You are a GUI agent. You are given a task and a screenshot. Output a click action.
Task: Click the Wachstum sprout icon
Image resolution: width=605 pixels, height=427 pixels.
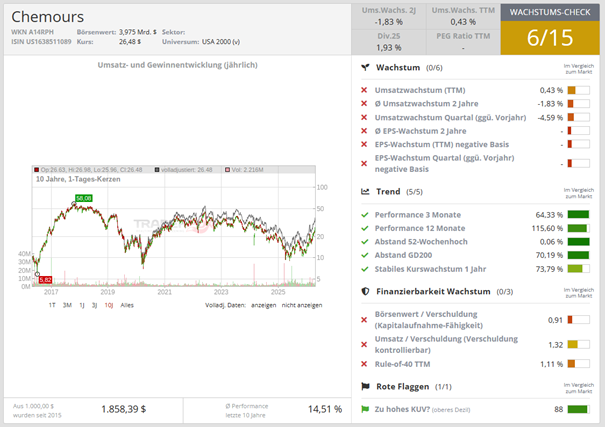coord(365,68)
